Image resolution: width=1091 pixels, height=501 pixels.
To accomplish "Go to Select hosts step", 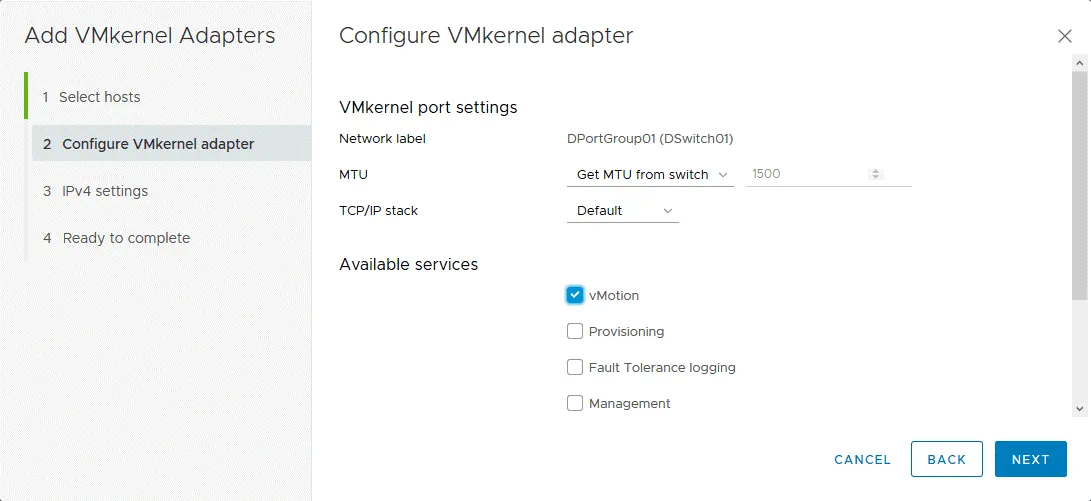I will (100, 97).
